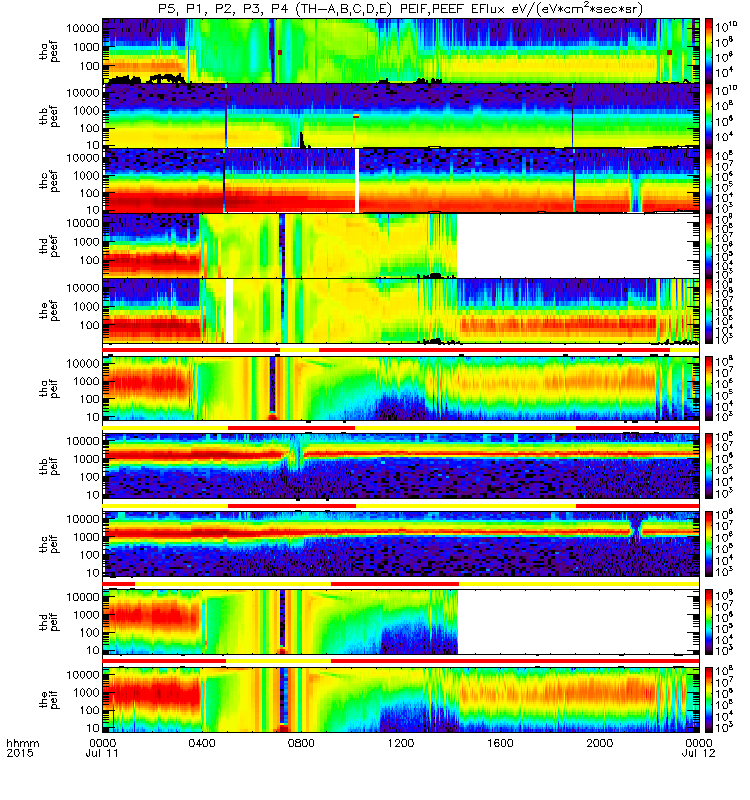Click the 10^10 label on top color bar

(x=726, y=27)
